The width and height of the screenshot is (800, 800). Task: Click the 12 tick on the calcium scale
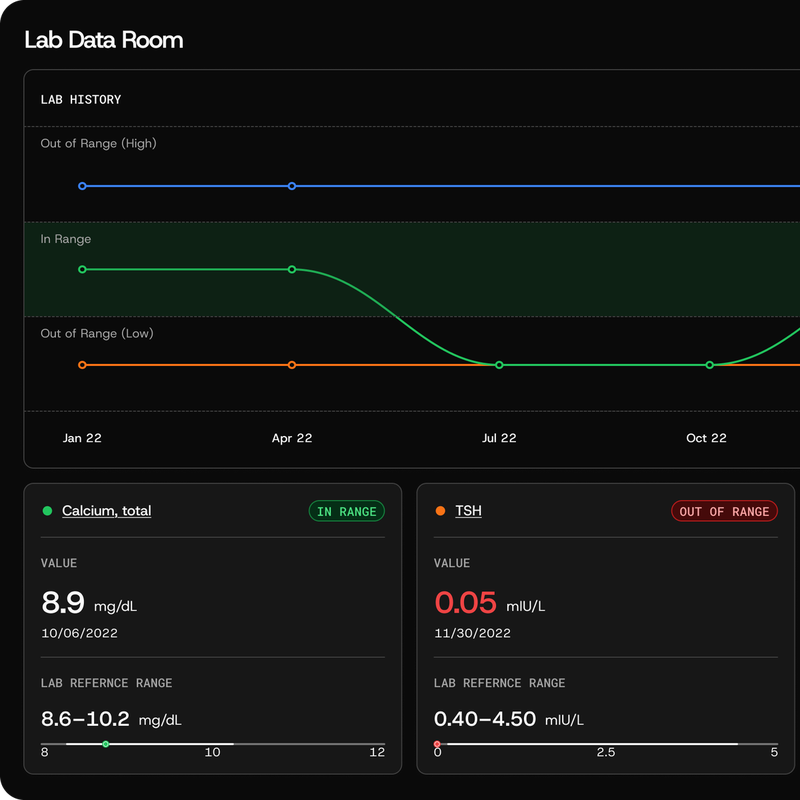tap(377, 752)
